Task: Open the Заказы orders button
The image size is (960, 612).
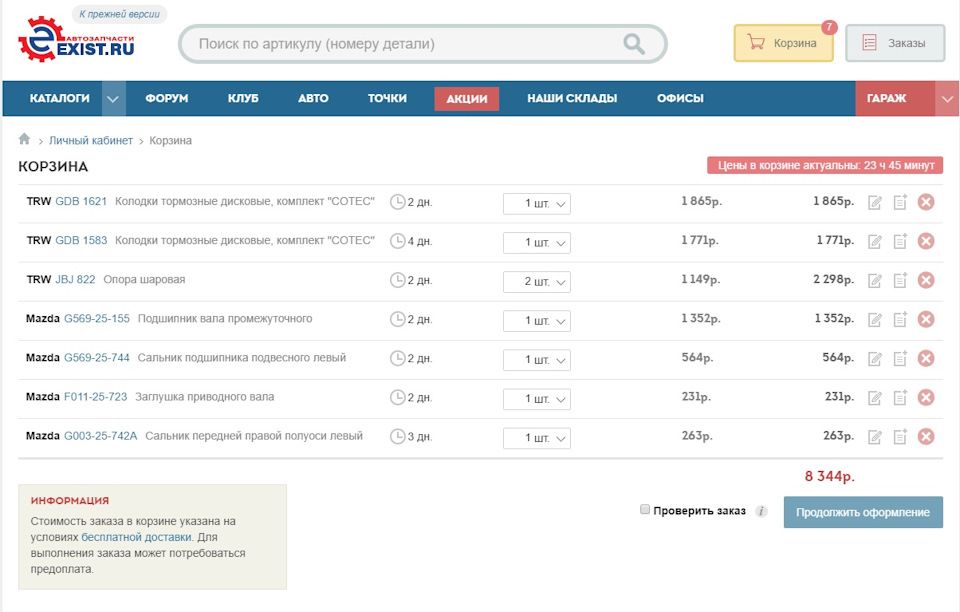Action: pyautogui.click(x=895, y=43)
